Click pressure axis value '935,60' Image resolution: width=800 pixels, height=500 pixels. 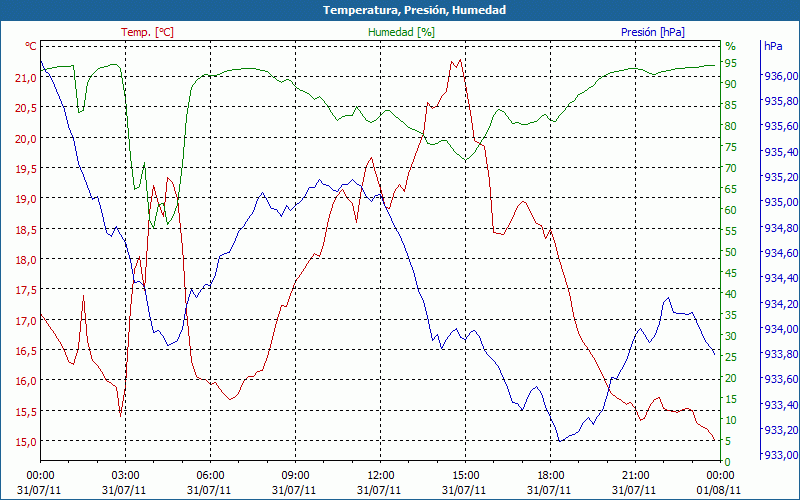pos(779,127)
